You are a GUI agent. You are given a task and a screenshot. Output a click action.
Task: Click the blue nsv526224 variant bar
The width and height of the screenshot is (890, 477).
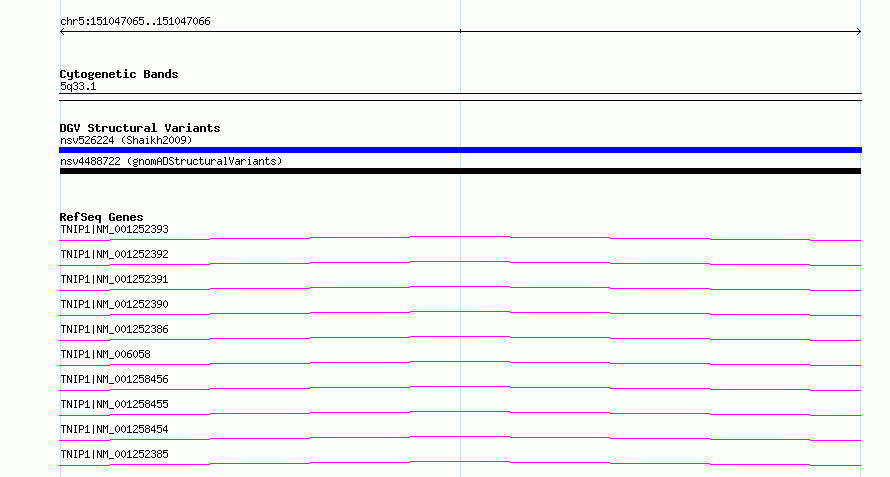[460, 150]
